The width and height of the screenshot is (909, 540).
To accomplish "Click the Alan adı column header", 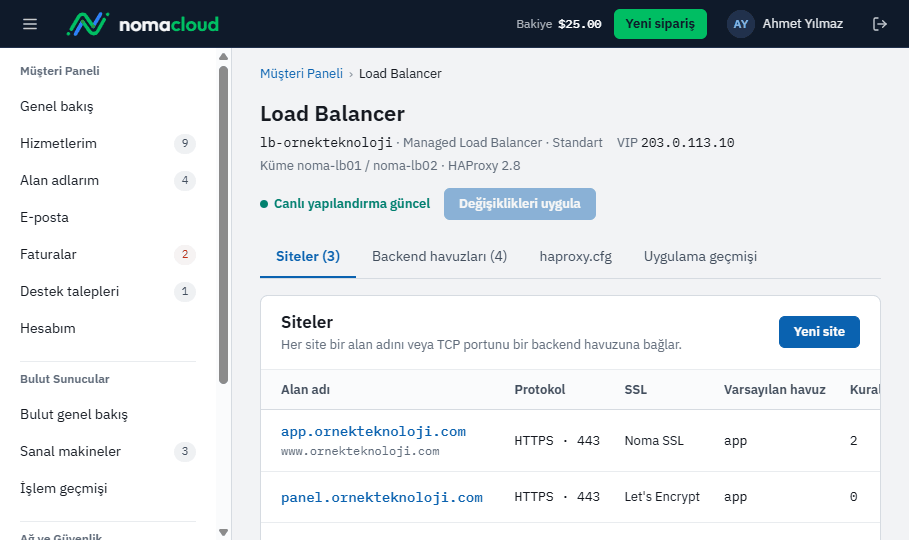I will (x=306, y=390).
